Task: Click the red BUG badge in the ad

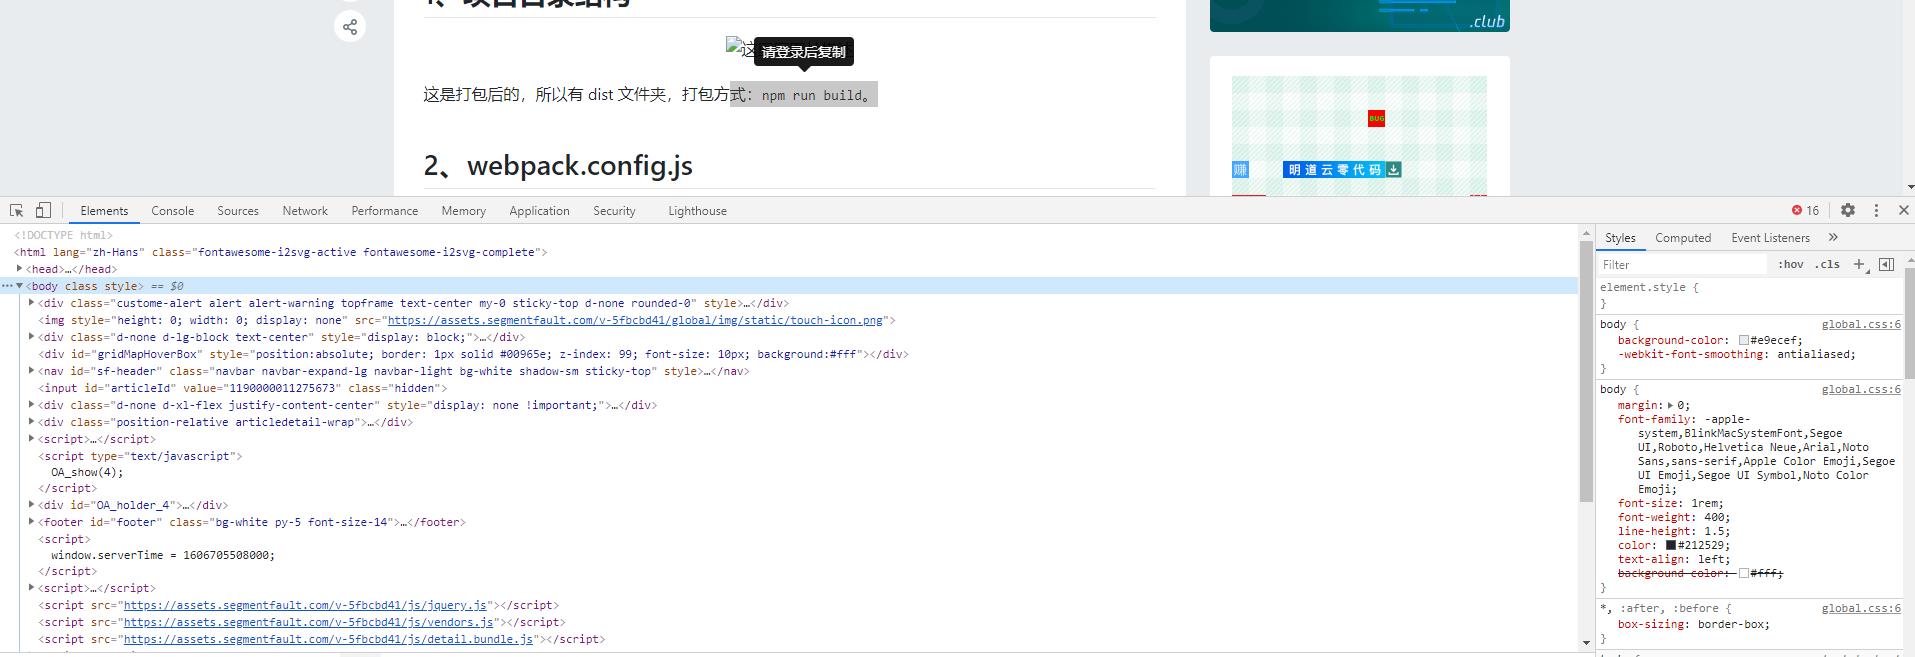Action: (x=1376, y=118)
